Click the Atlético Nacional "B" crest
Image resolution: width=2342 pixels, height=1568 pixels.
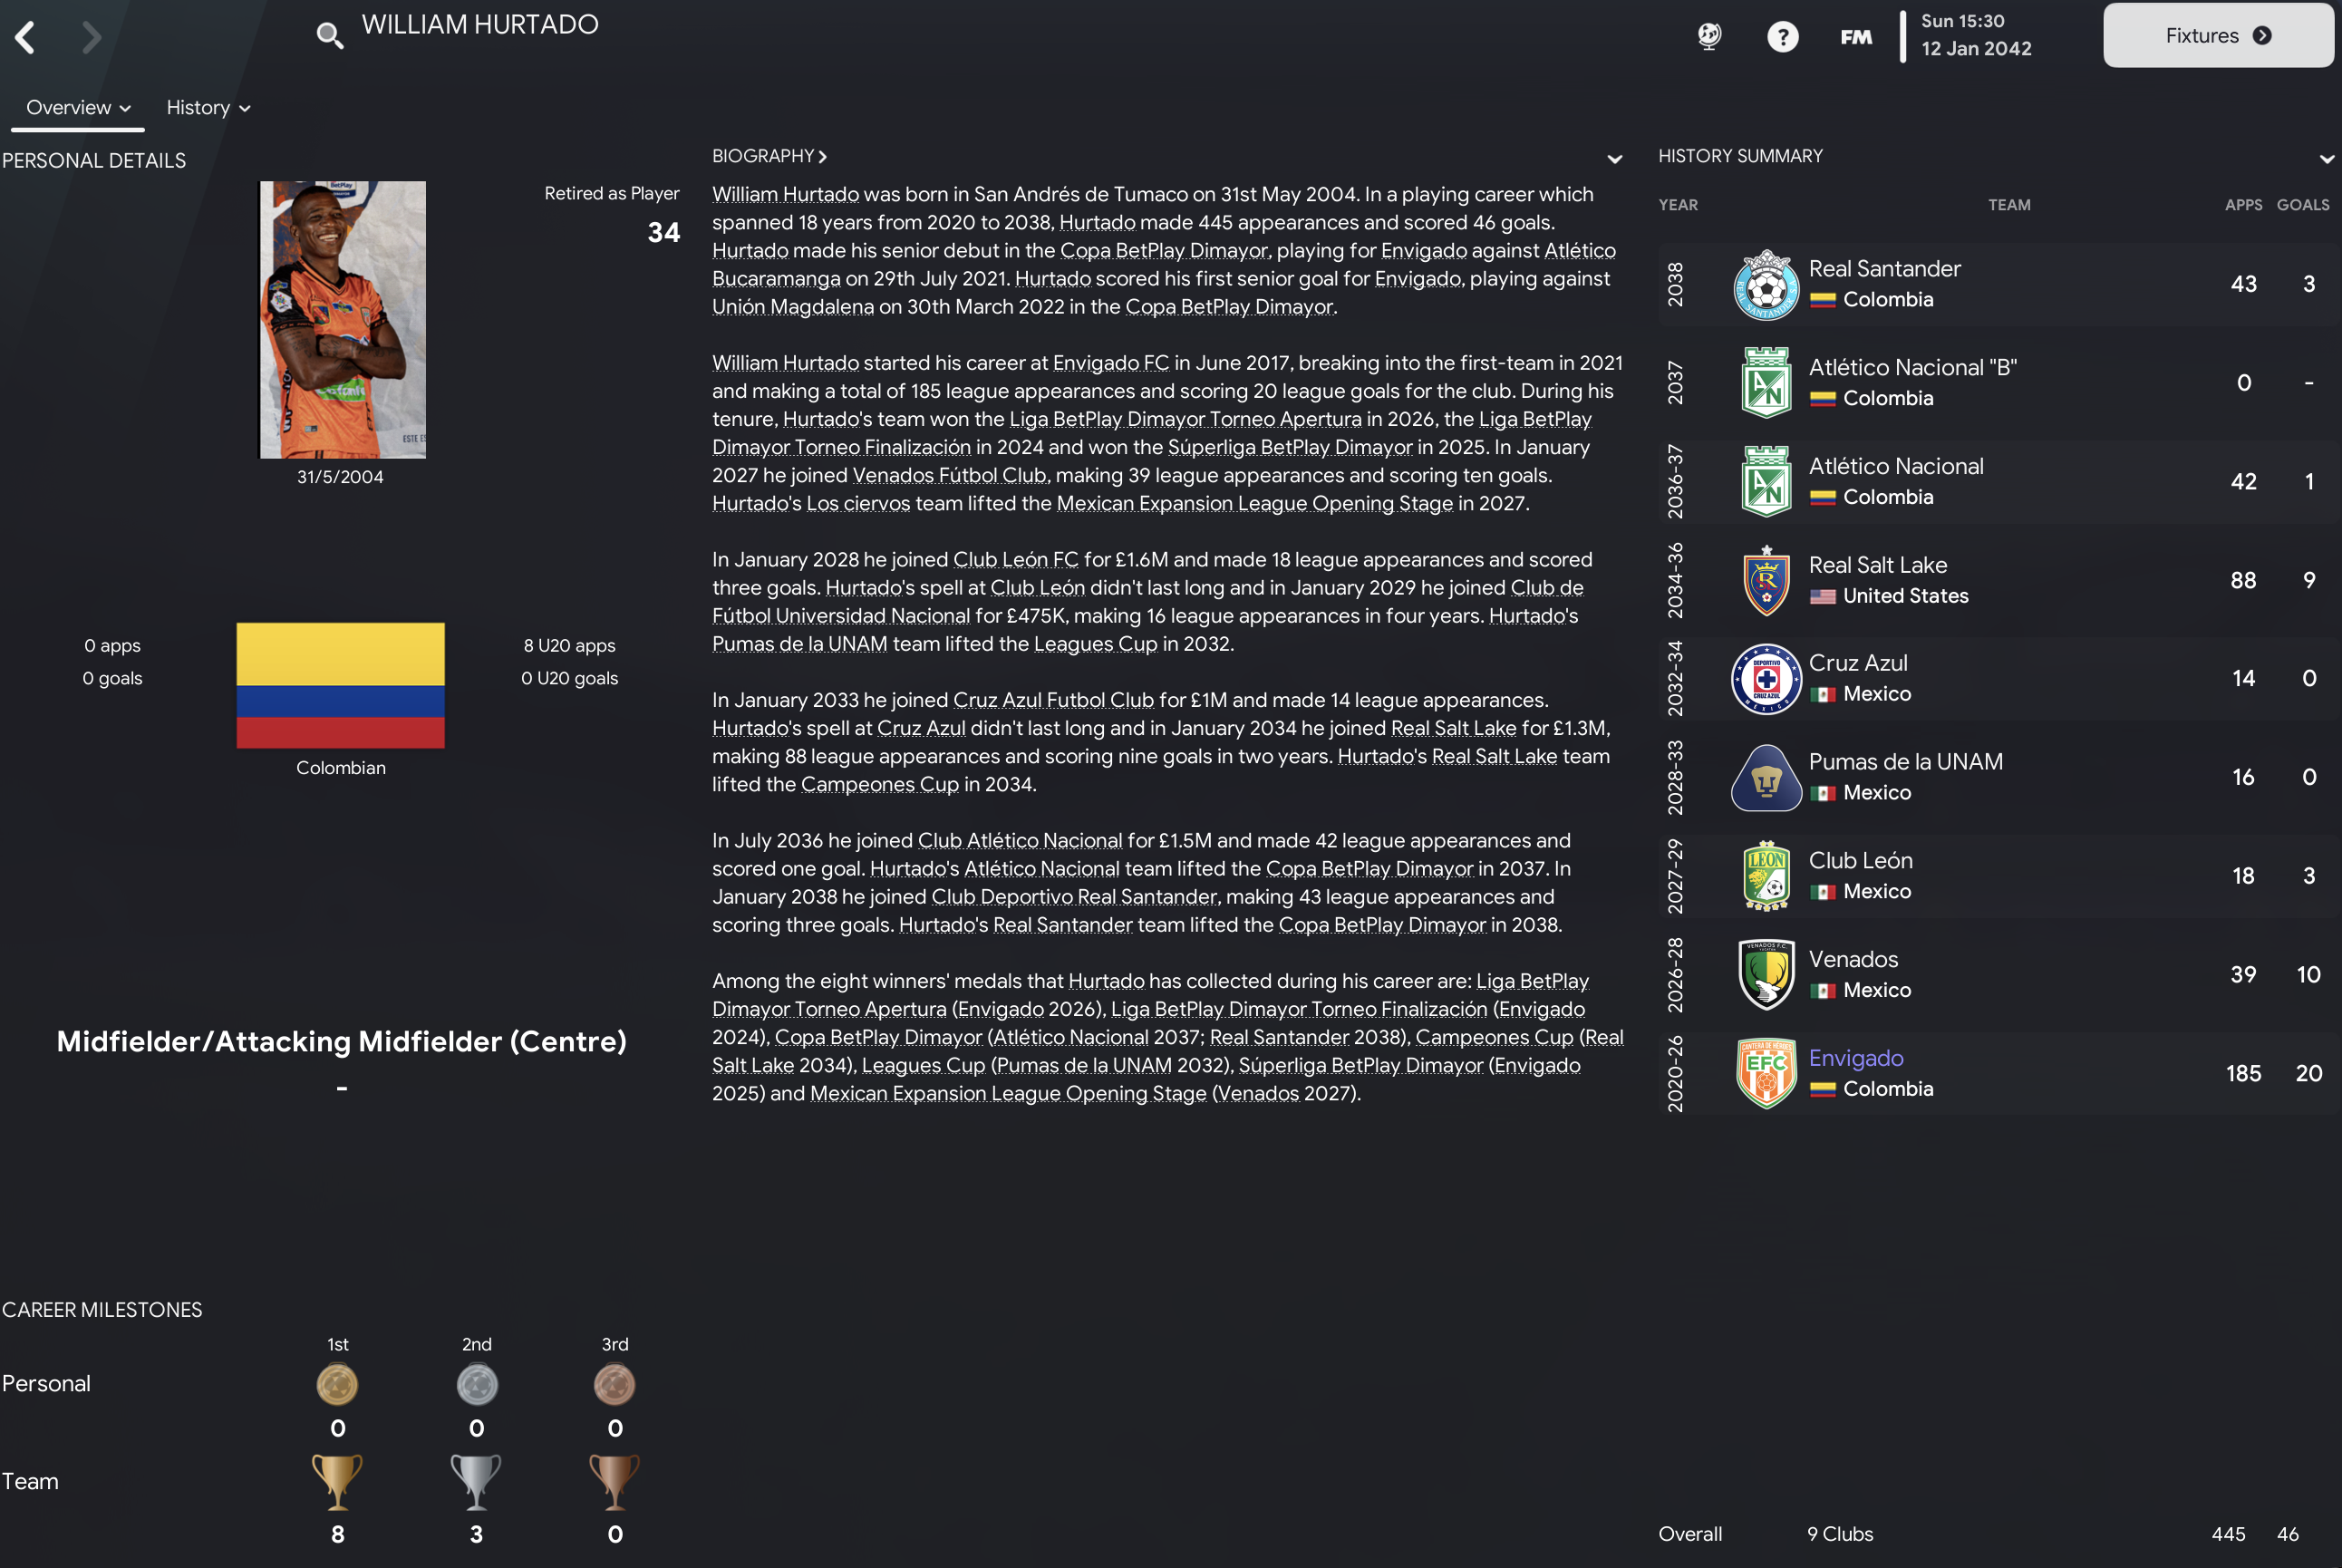click(1766, 382)
